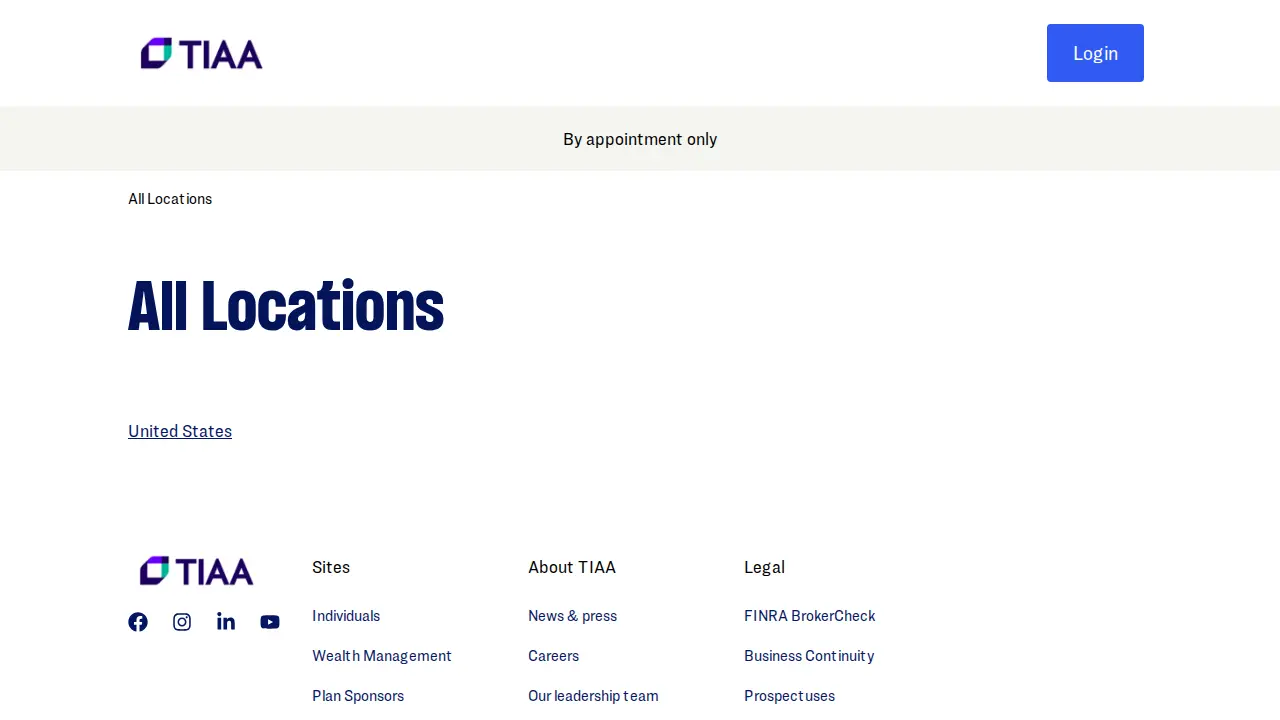Image resolution: width=1280 pixels, height=720 pixels.
Task: Click the All Locations breadcrumb
Action: (170, 199)
